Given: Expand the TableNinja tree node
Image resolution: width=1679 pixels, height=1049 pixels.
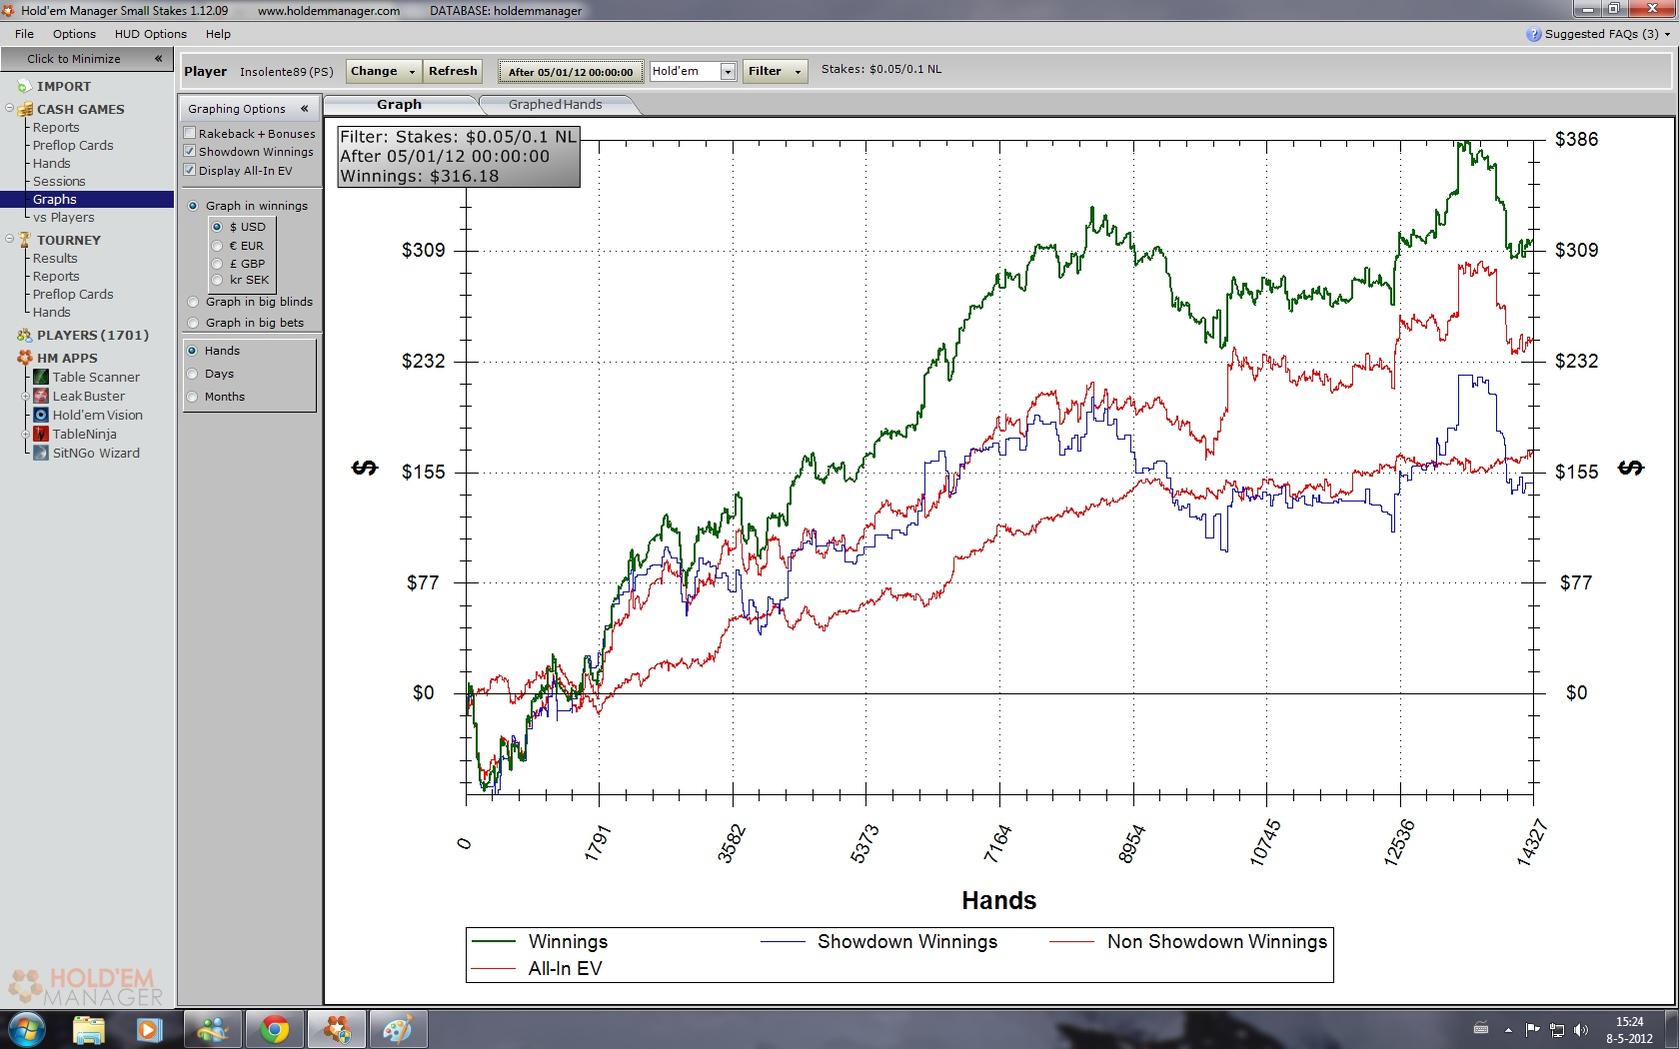Looking at the screenshot, I should [x=27, y=434].
